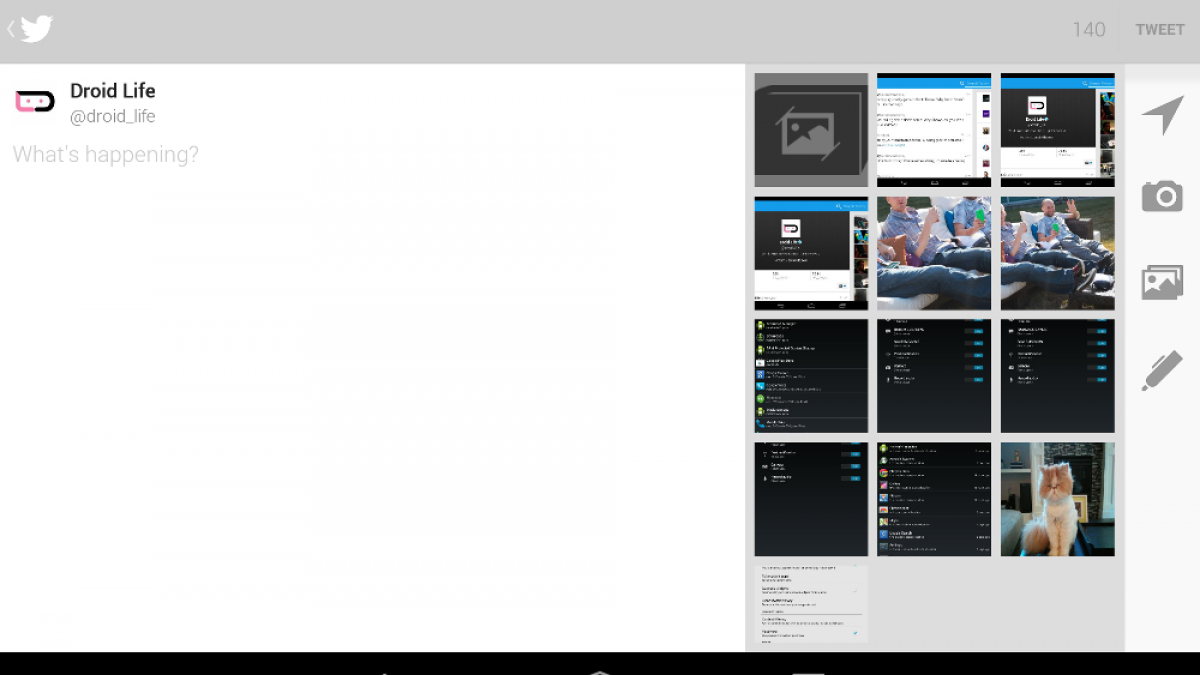
Task: Open the photo gallery icon in sidebar
Action: pos(1162,283)
